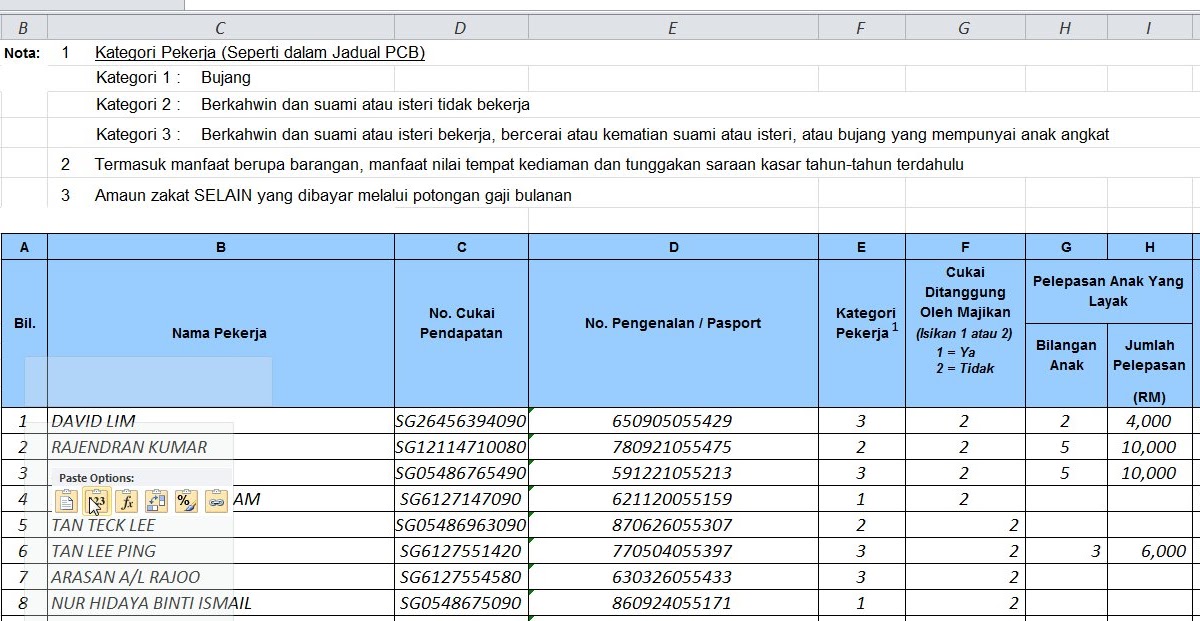Viewport: 1200px width, 621px height.
Task: Click the 'Bil.' table header cell
Action: pos(24,333)
